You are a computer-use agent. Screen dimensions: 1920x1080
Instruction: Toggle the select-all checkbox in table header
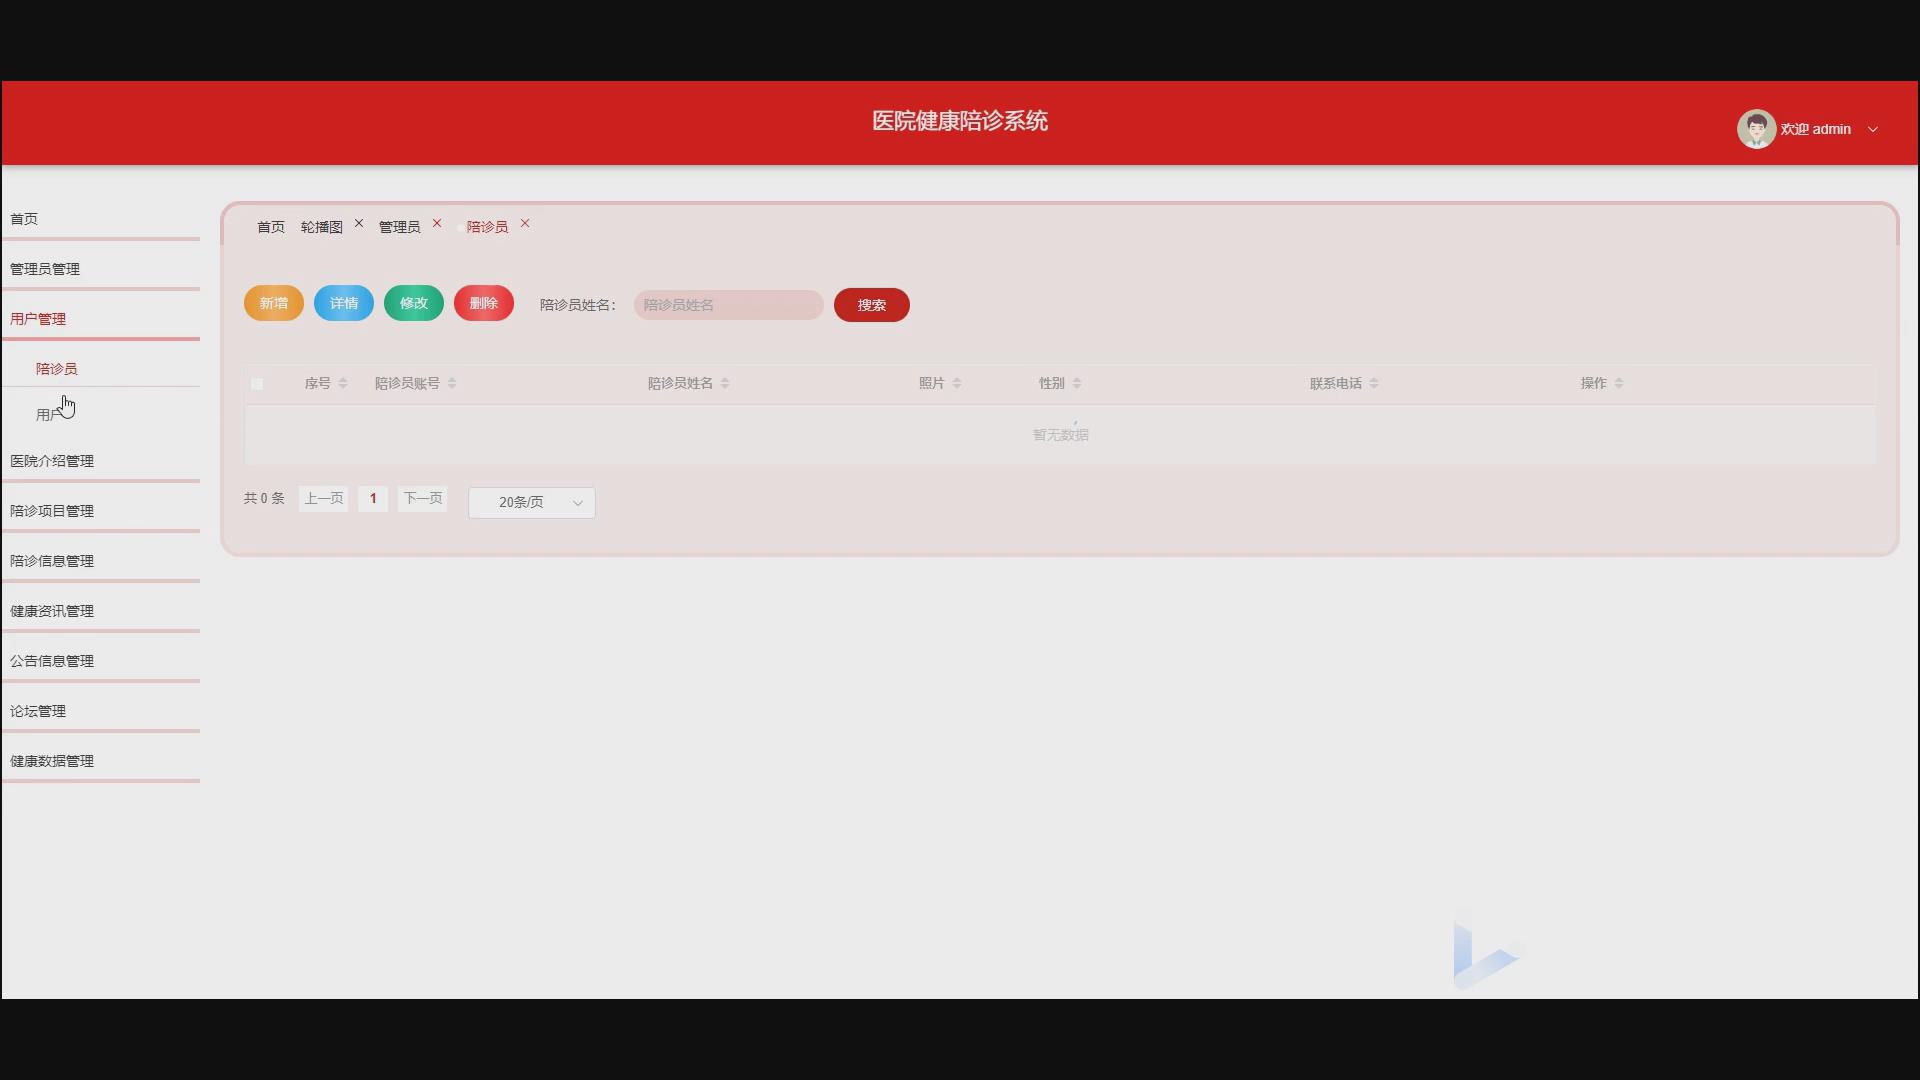click(x=257, y=384)
